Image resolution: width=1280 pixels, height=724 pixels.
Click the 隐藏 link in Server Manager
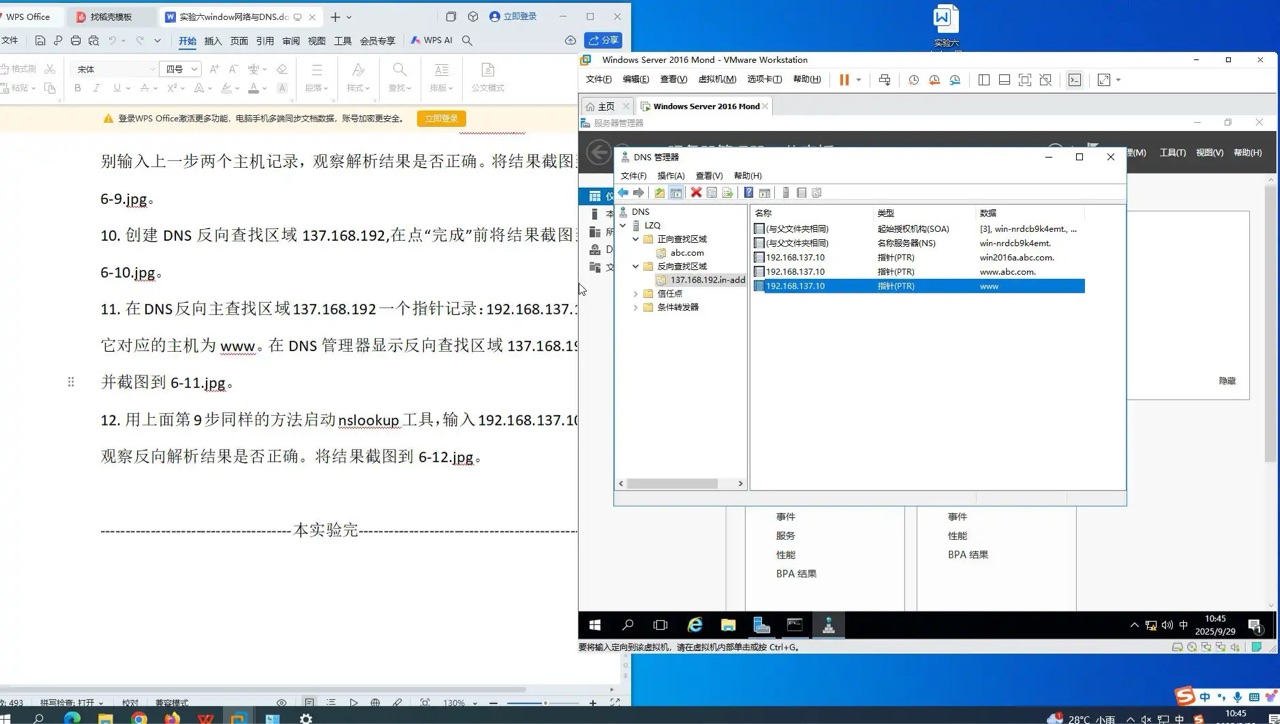[1227, 381]
